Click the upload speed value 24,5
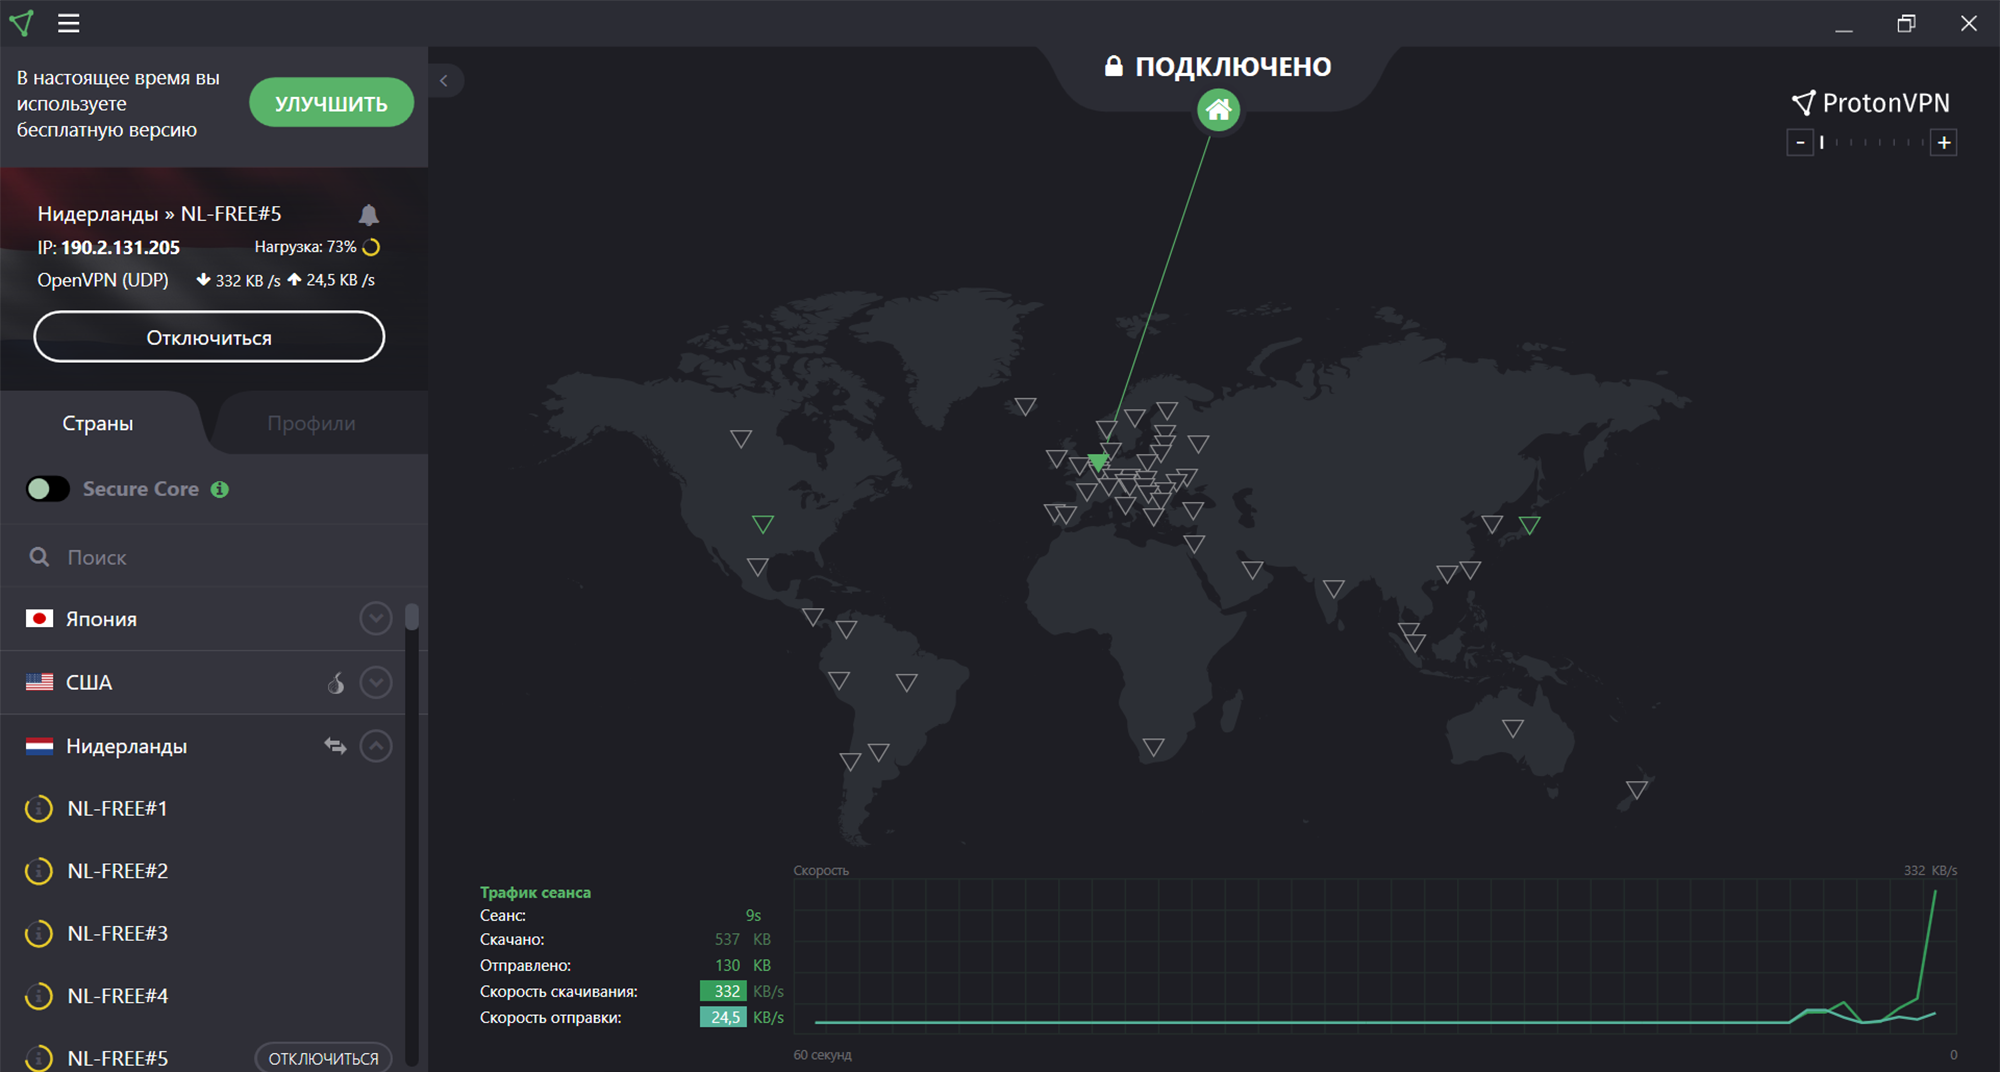Screen dimensions: 2000x1072 point(723,1017)
